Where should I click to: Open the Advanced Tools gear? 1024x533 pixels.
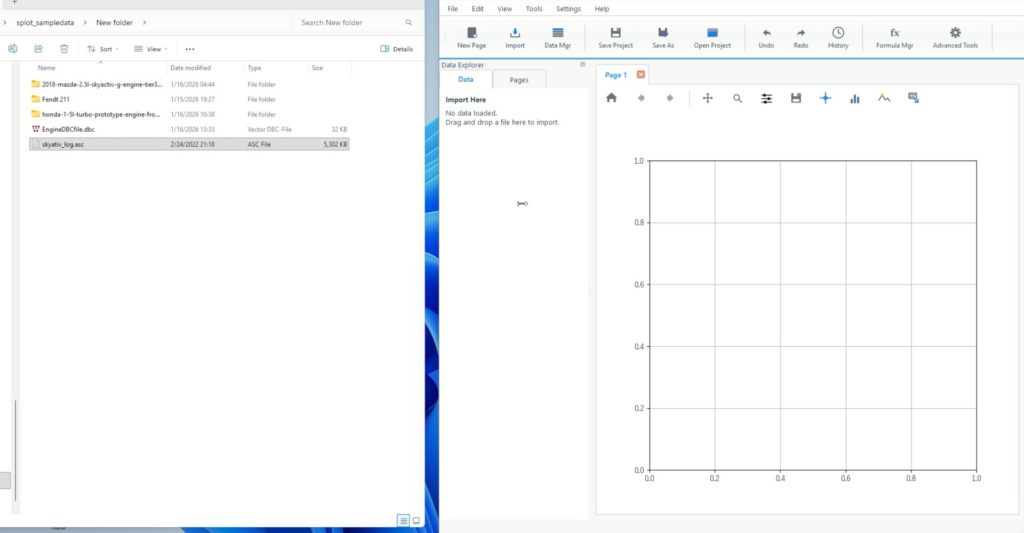955,37
